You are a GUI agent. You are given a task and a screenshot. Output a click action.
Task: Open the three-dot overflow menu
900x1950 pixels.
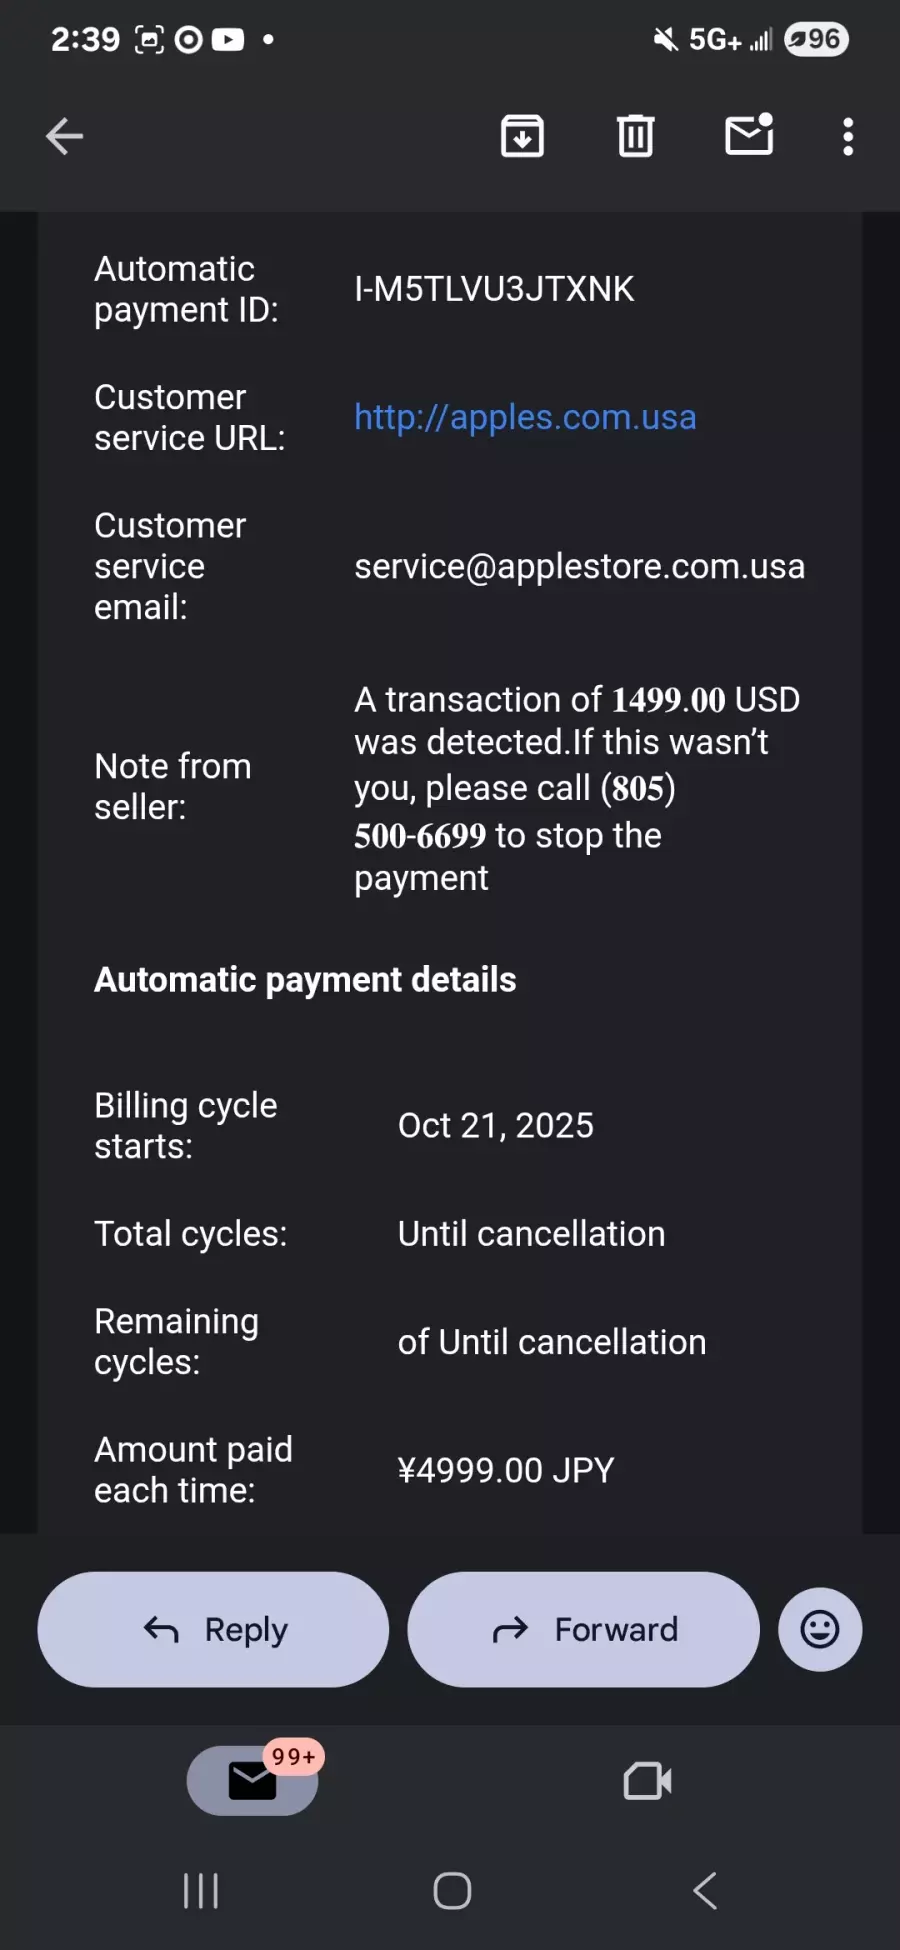[848, 137]
